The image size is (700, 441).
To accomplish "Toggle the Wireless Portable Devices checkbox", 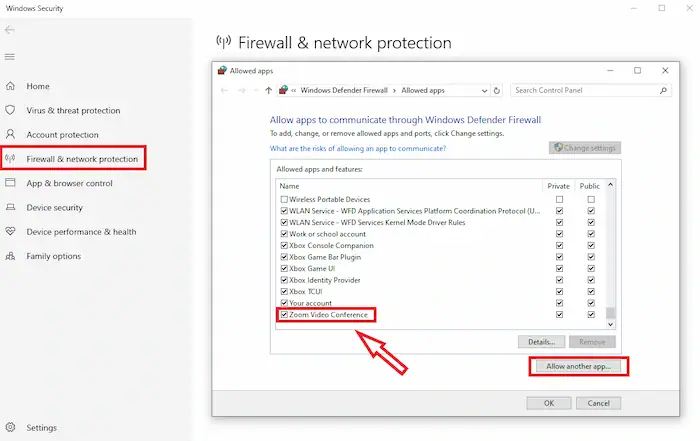I will 284,199.
